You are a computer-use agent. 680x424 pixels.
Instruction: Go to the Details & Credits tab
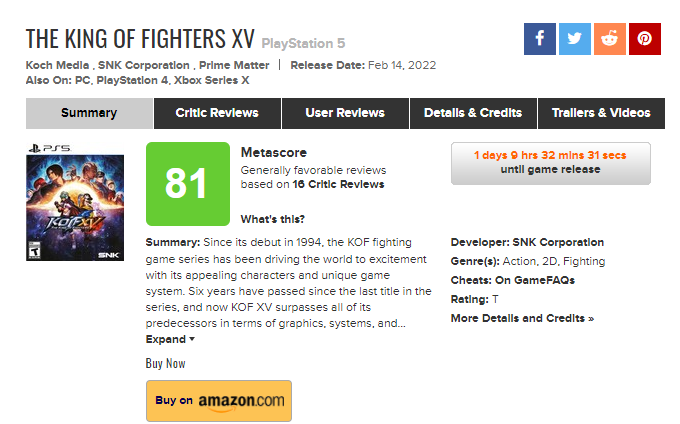[x=473, y=113]
